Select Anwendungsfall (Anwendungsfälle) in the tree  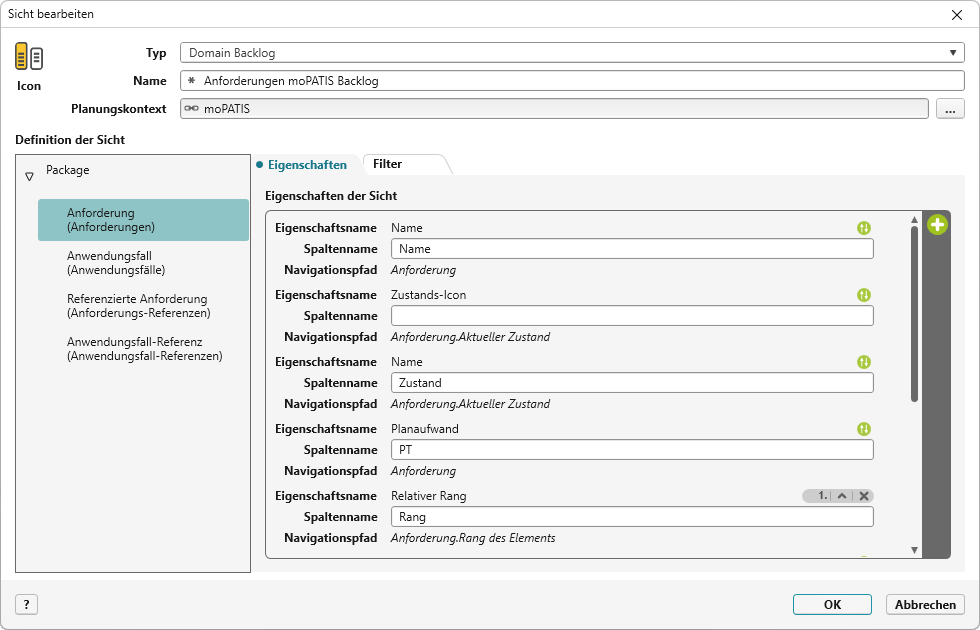116,262
